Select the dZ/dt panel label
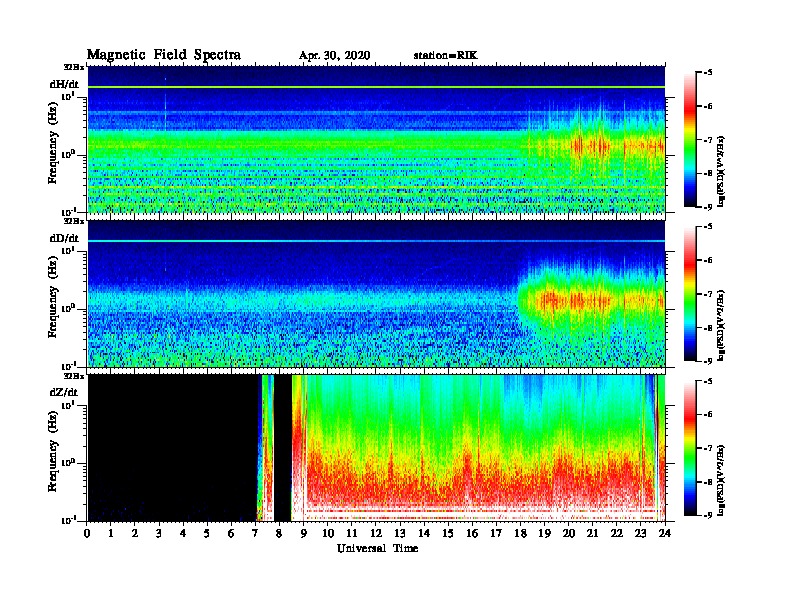Viewport: 792px width, 612px height. 64,392
